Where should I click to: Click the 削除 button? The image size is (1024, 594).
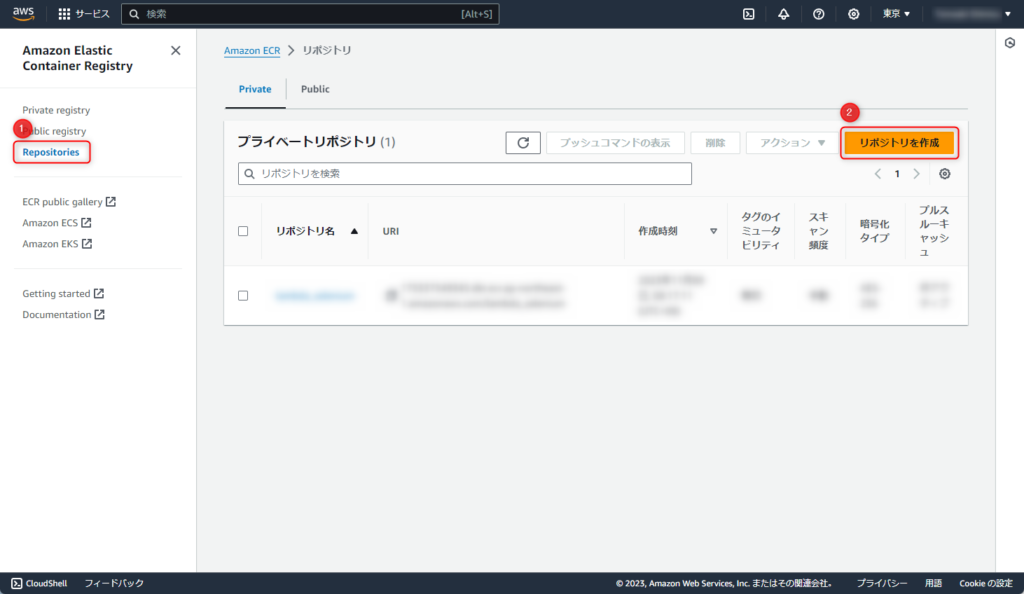coord(715,143)
